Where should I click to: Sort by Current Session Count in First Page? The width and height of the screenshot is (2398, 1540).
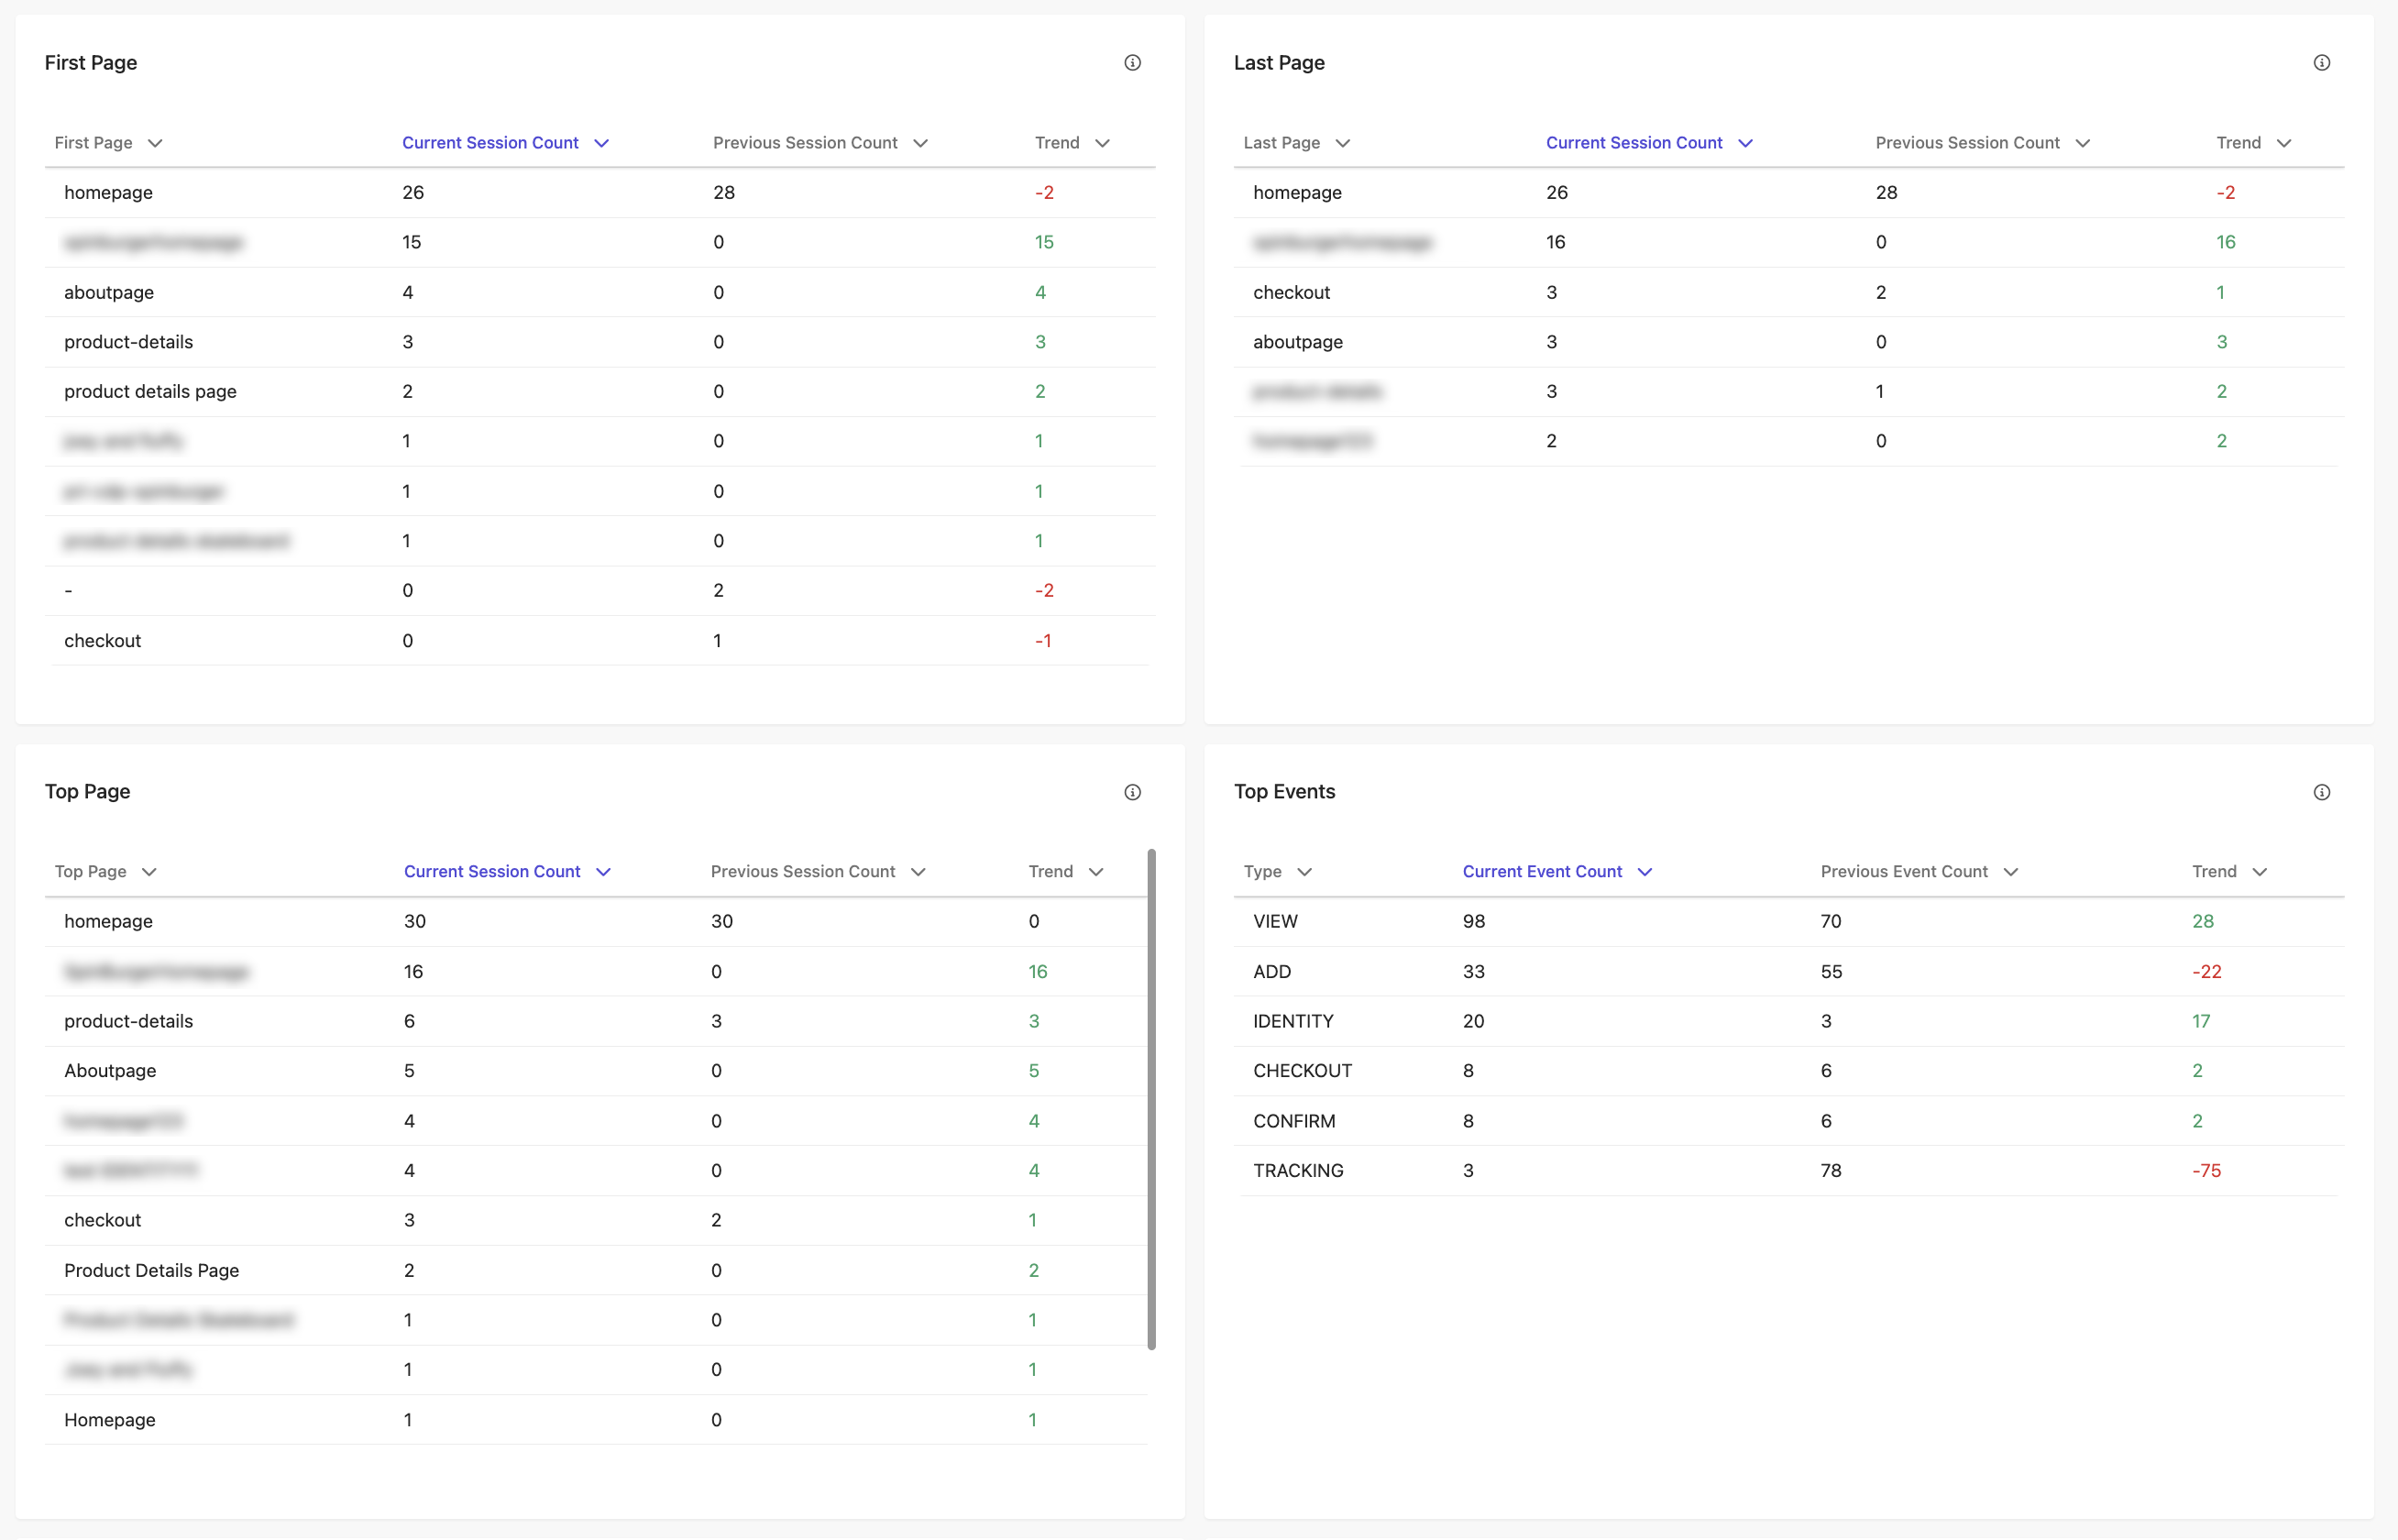(x=505, y=141)
